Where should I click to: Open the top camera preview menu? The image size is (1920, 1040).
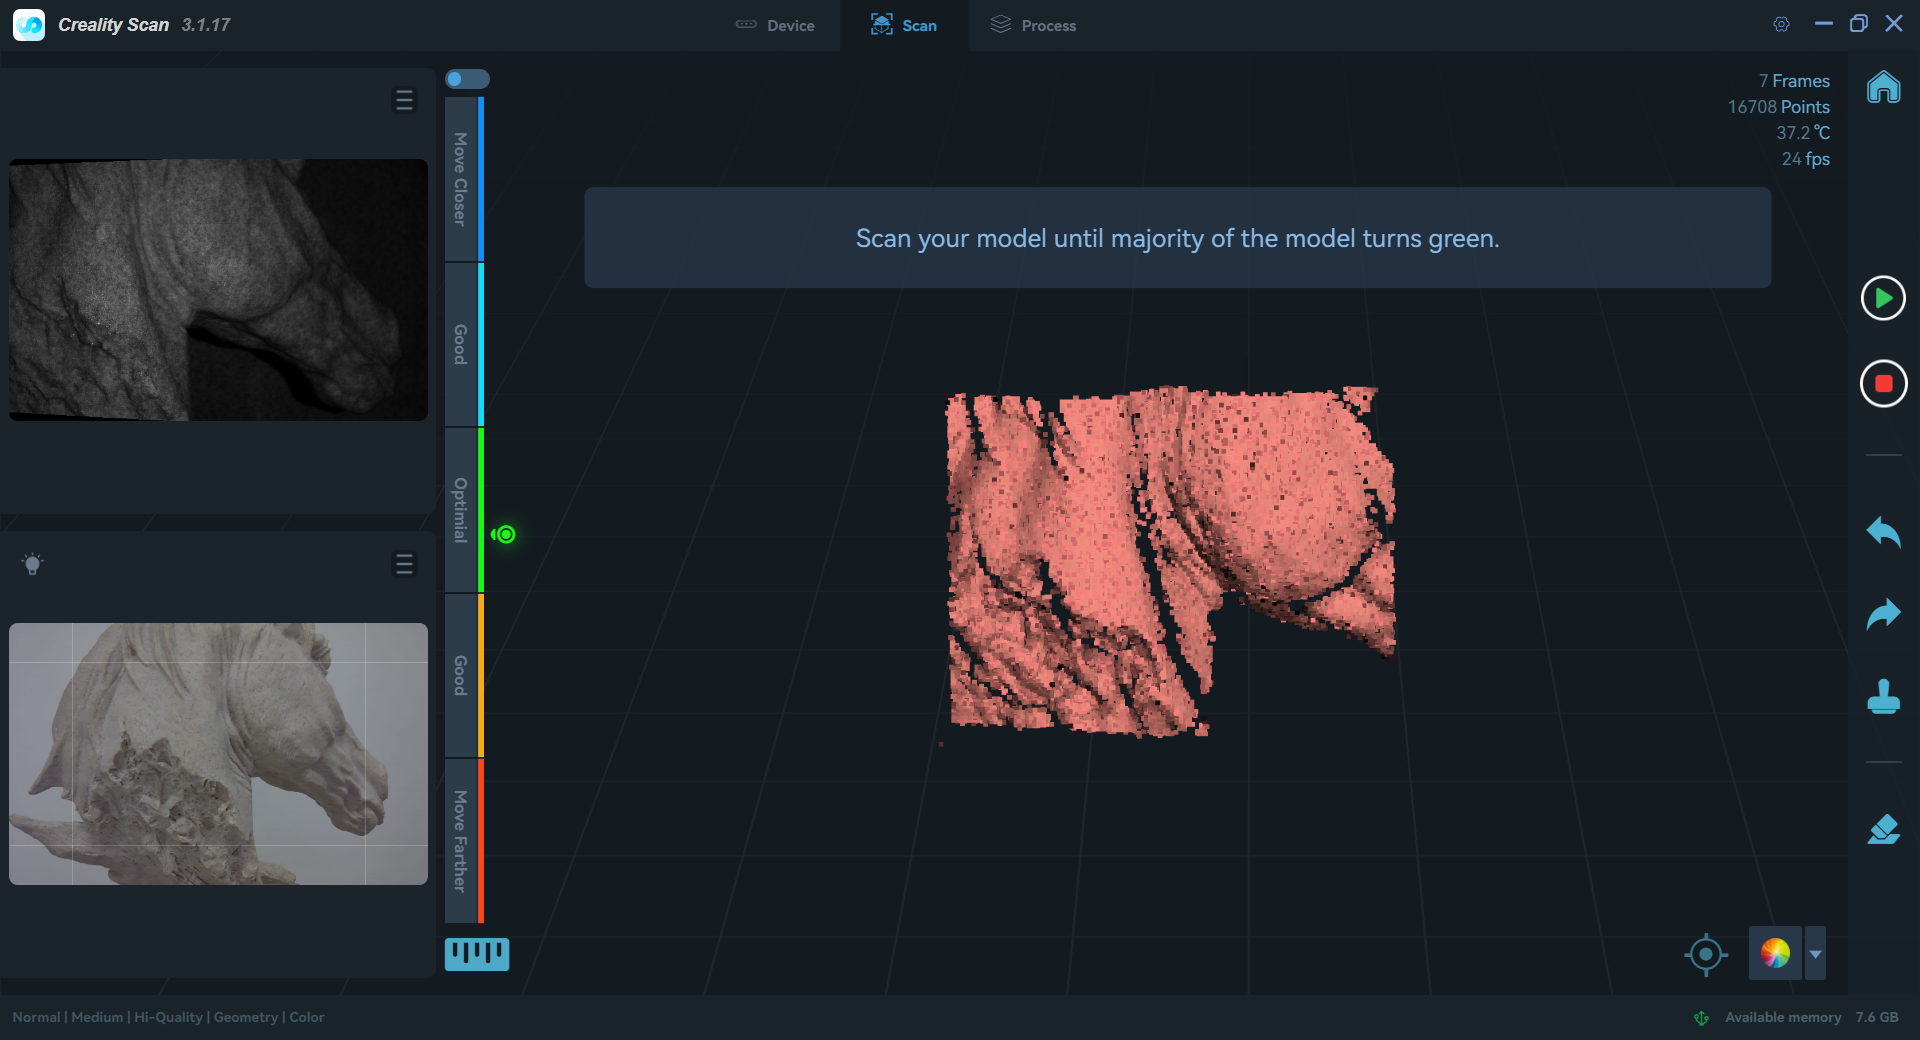(x=404, y=100)
